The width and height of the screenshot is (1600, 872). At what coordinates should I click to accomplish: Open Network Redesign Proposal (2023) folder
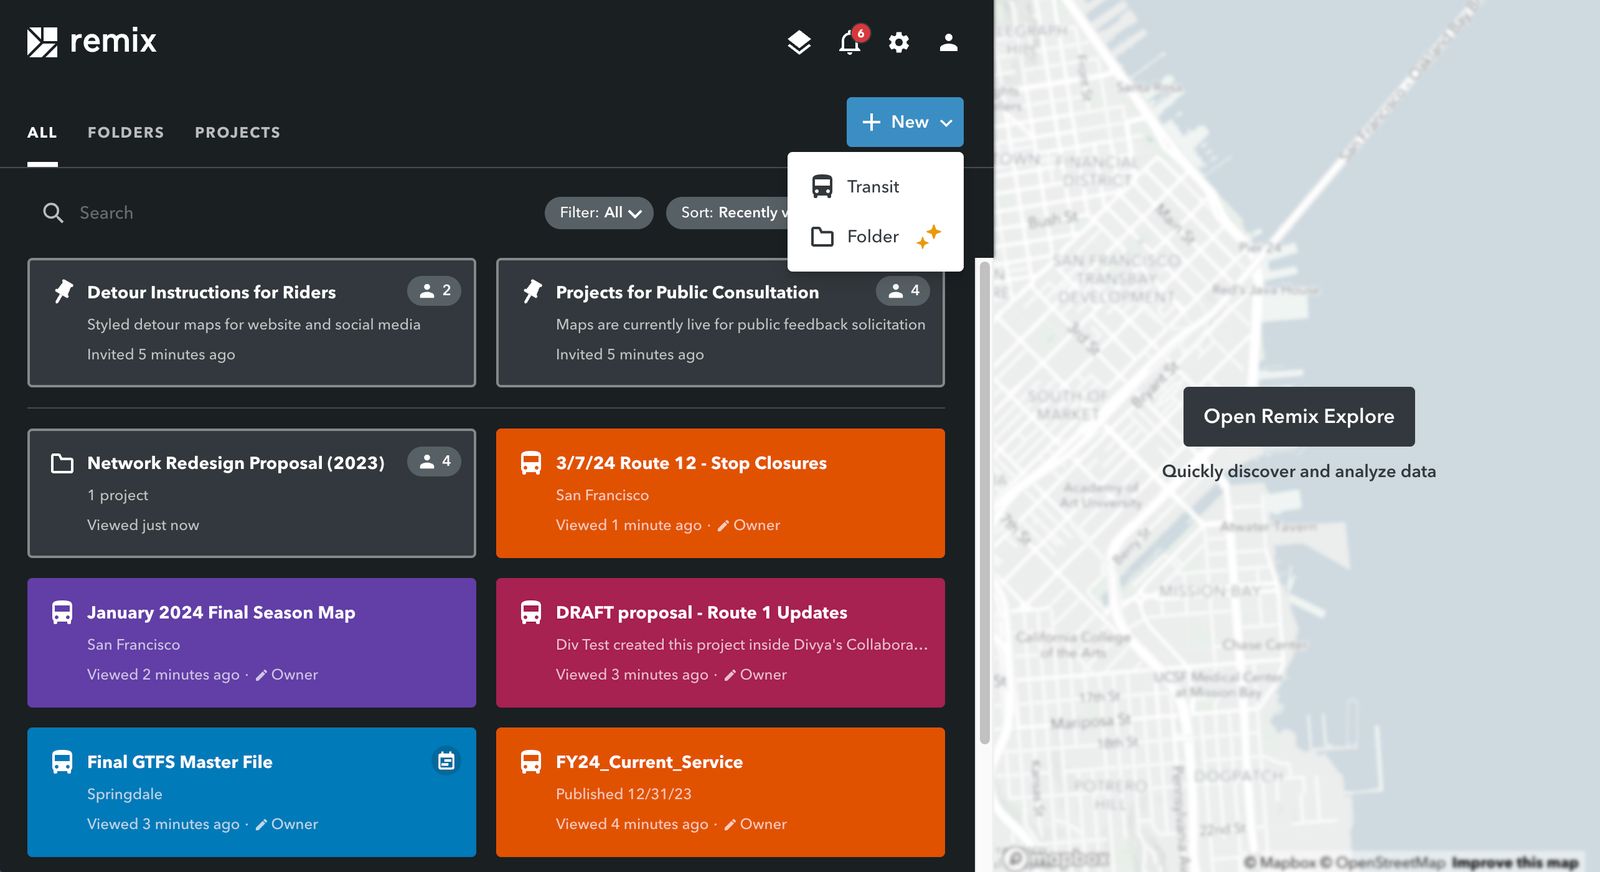tap(251, 493)
